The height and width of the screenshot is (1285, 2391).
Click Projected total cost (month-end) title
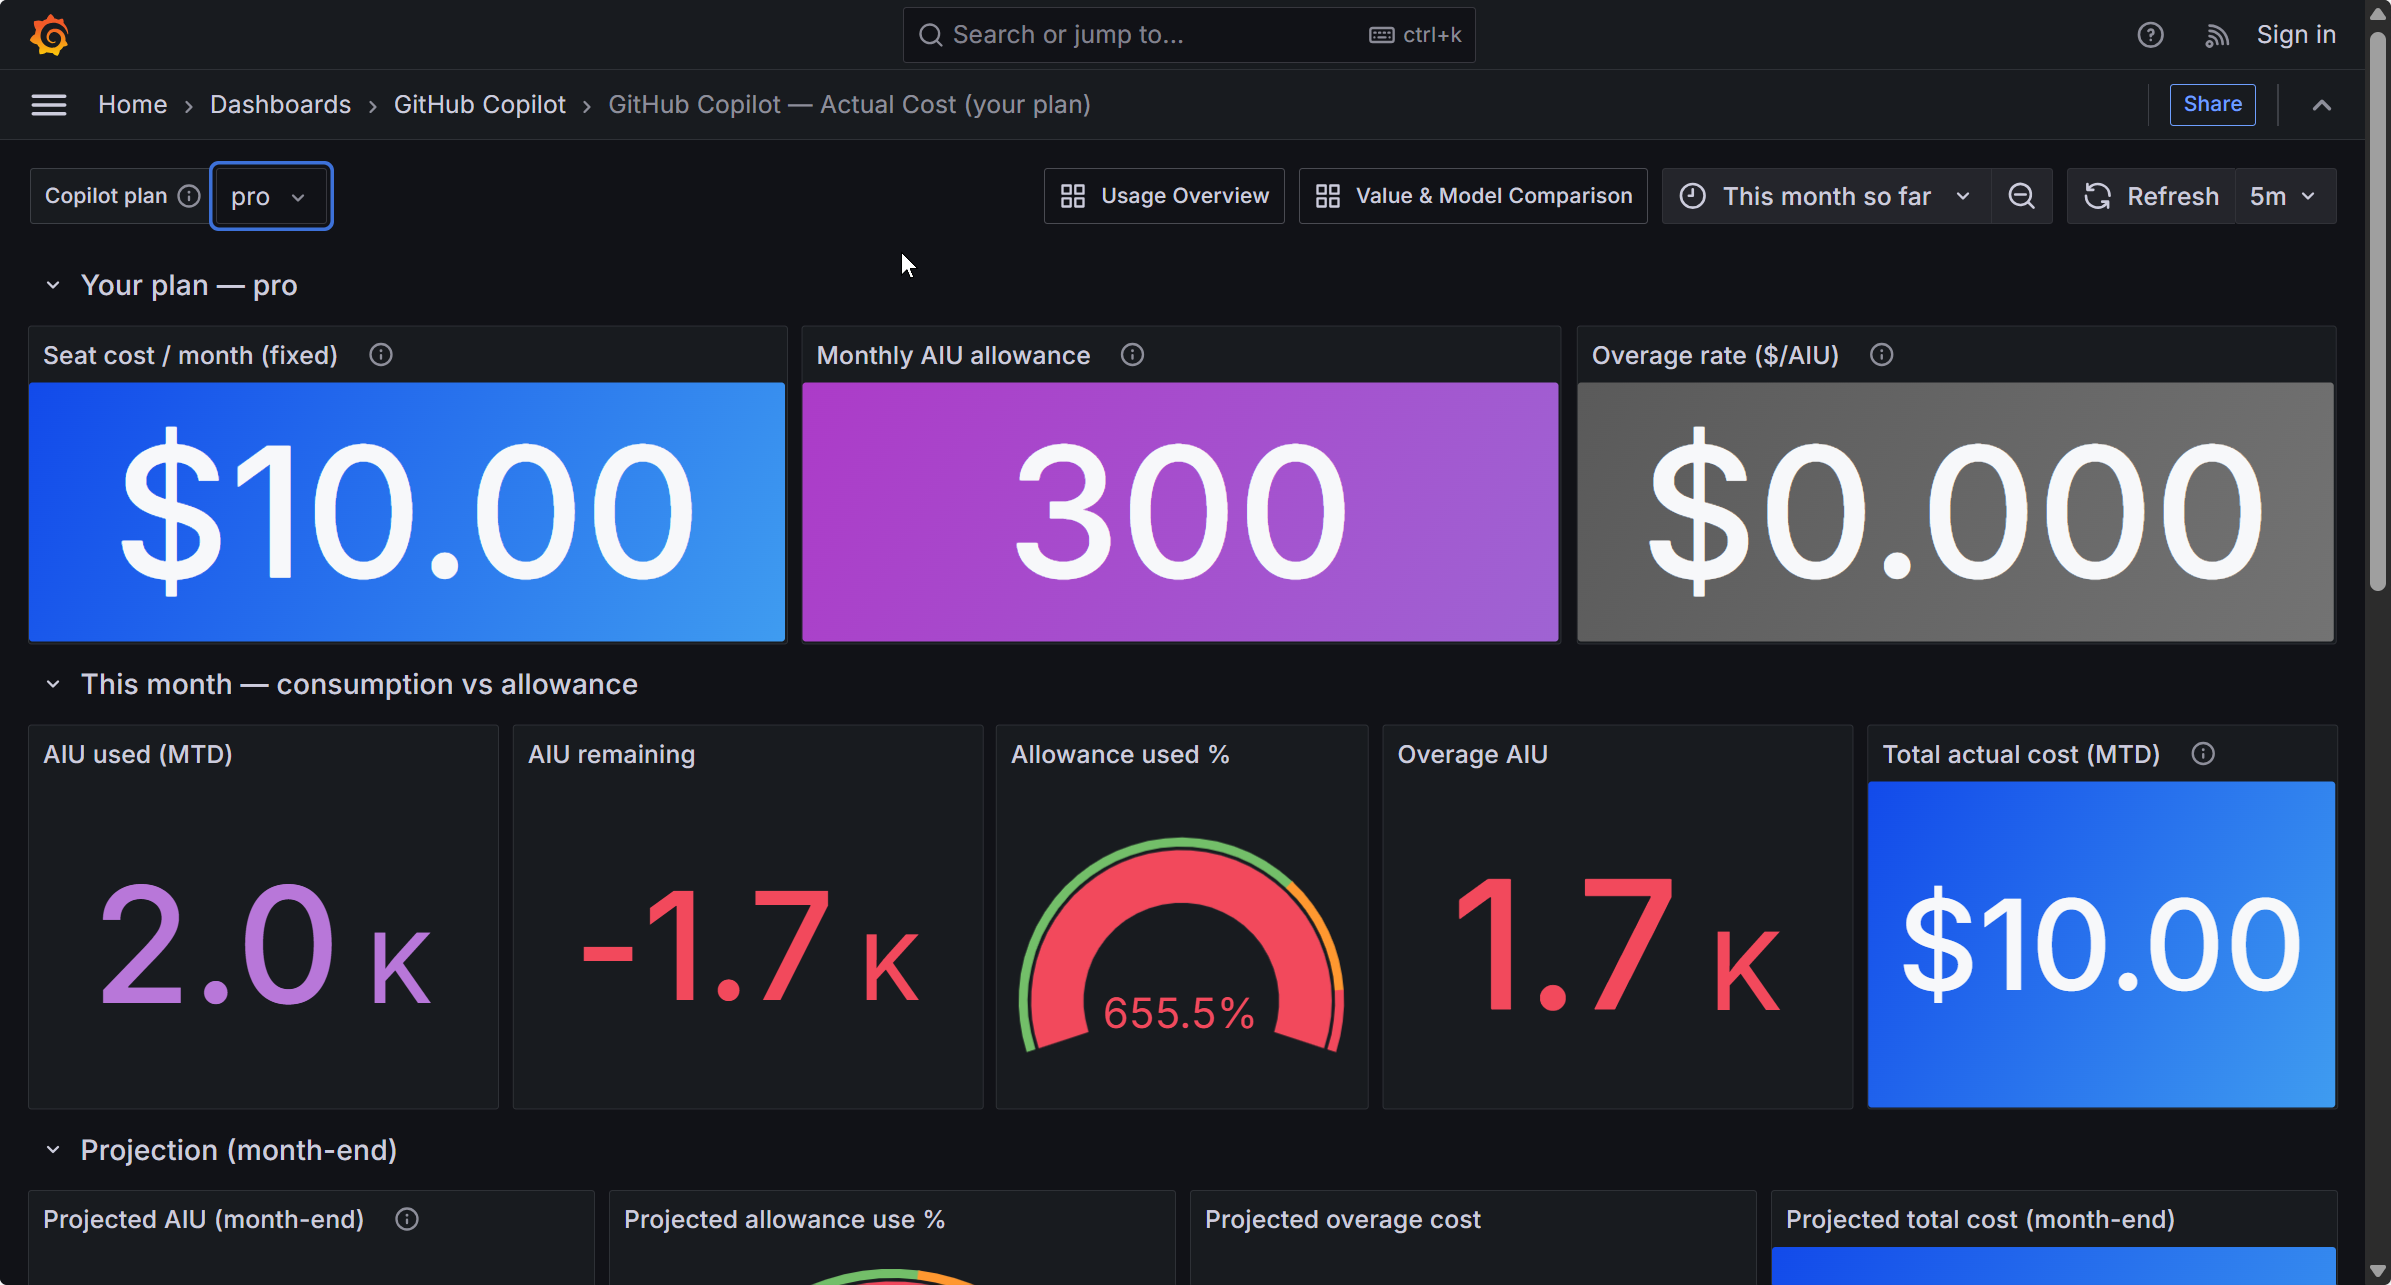[x=1980, y=1219]
